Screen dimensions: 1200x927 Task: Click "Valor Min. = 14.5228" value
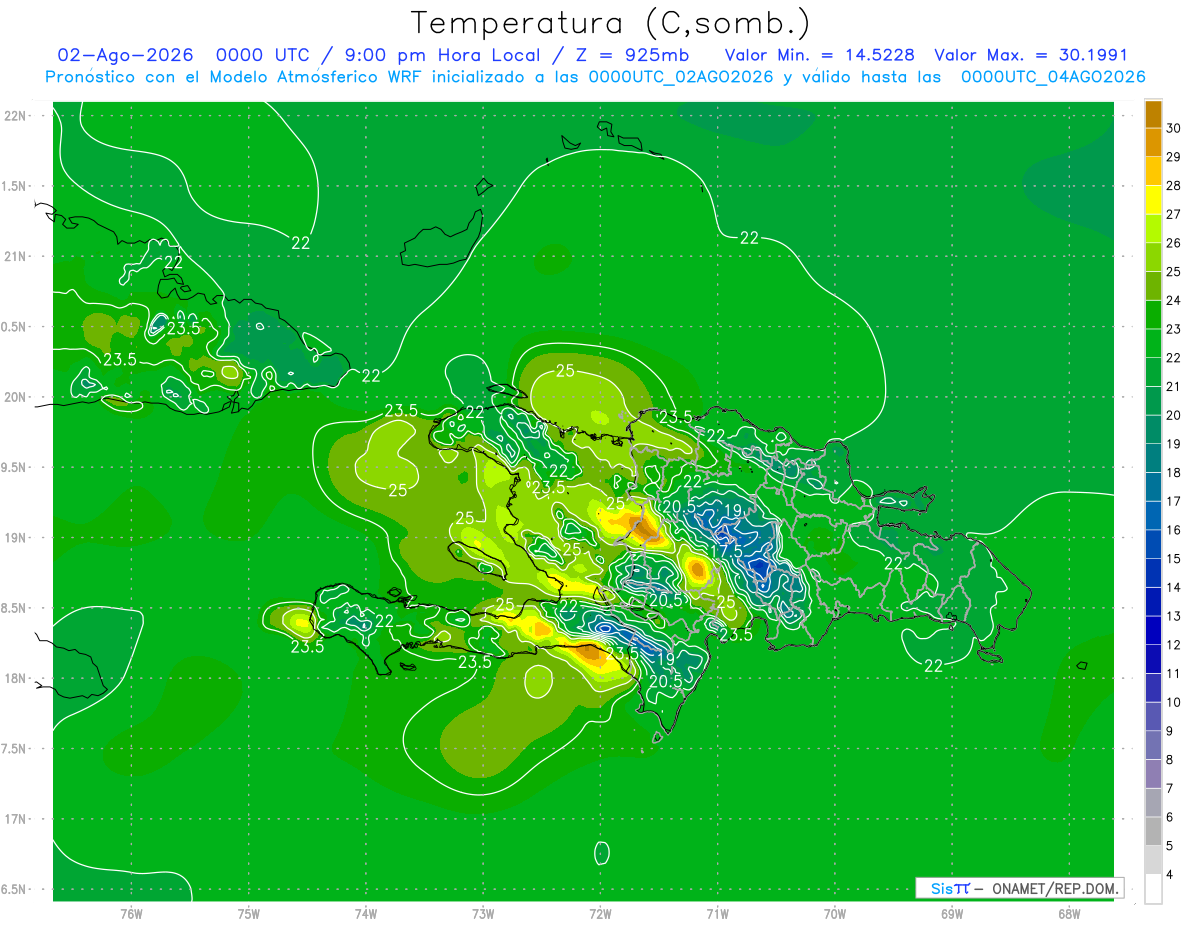819,55
